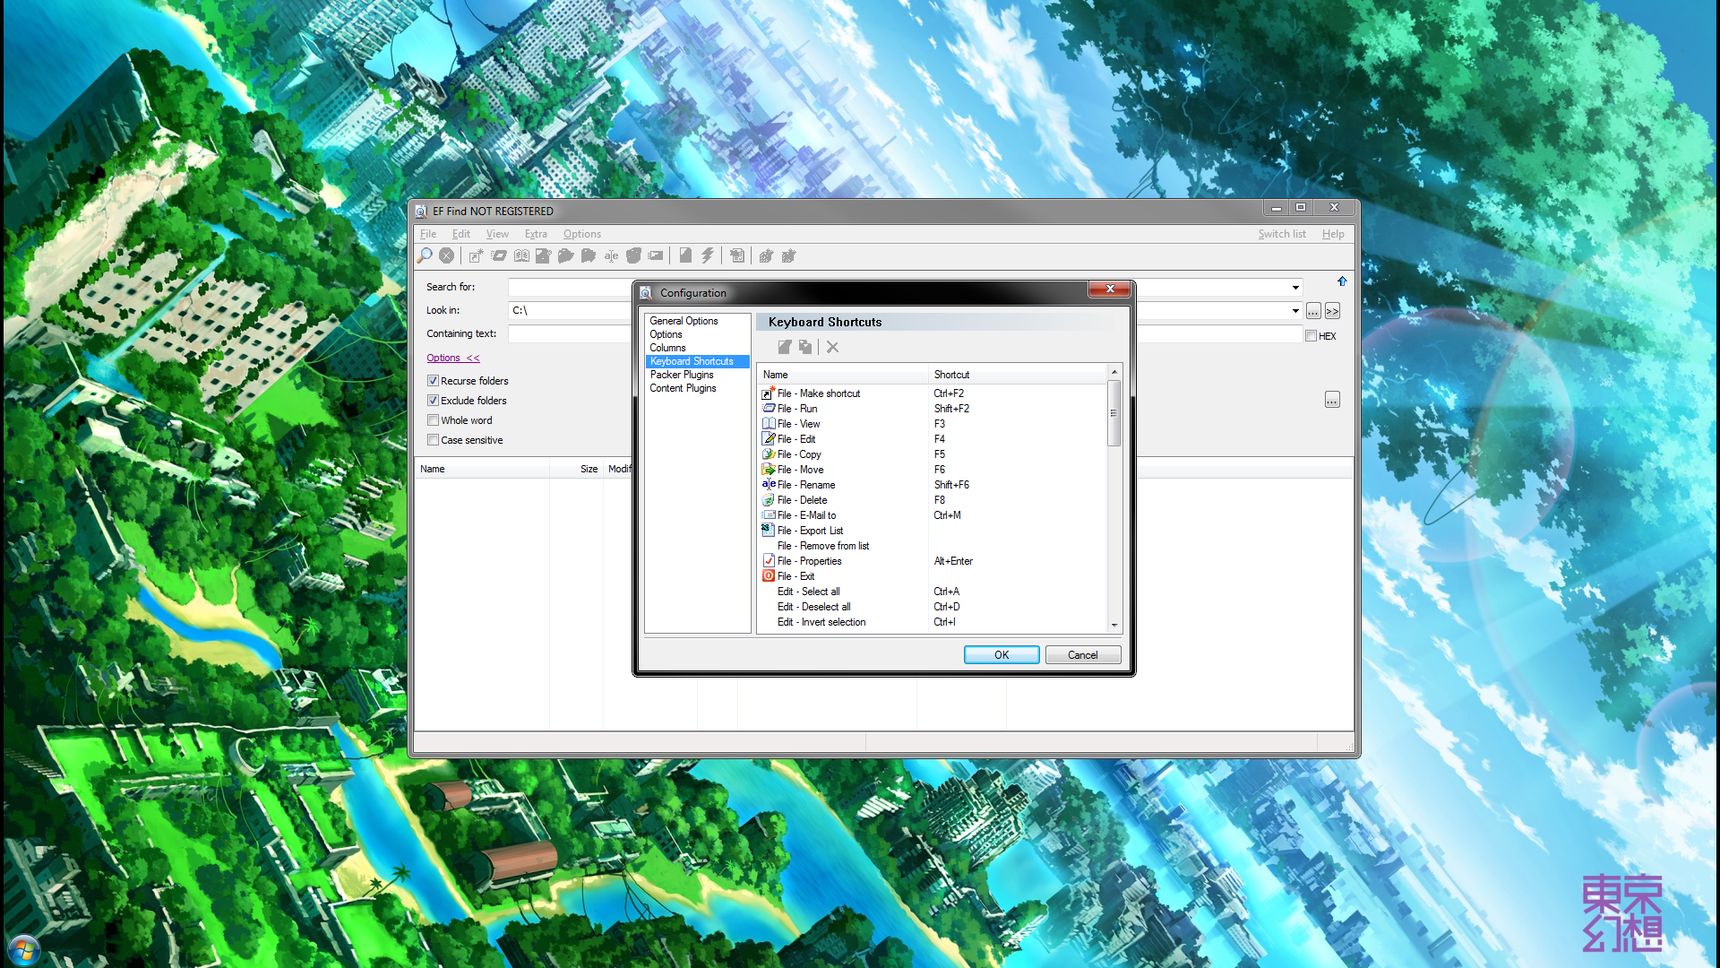Select Columns in configuration tree
Screen dimensions: 1720x968
668,348
